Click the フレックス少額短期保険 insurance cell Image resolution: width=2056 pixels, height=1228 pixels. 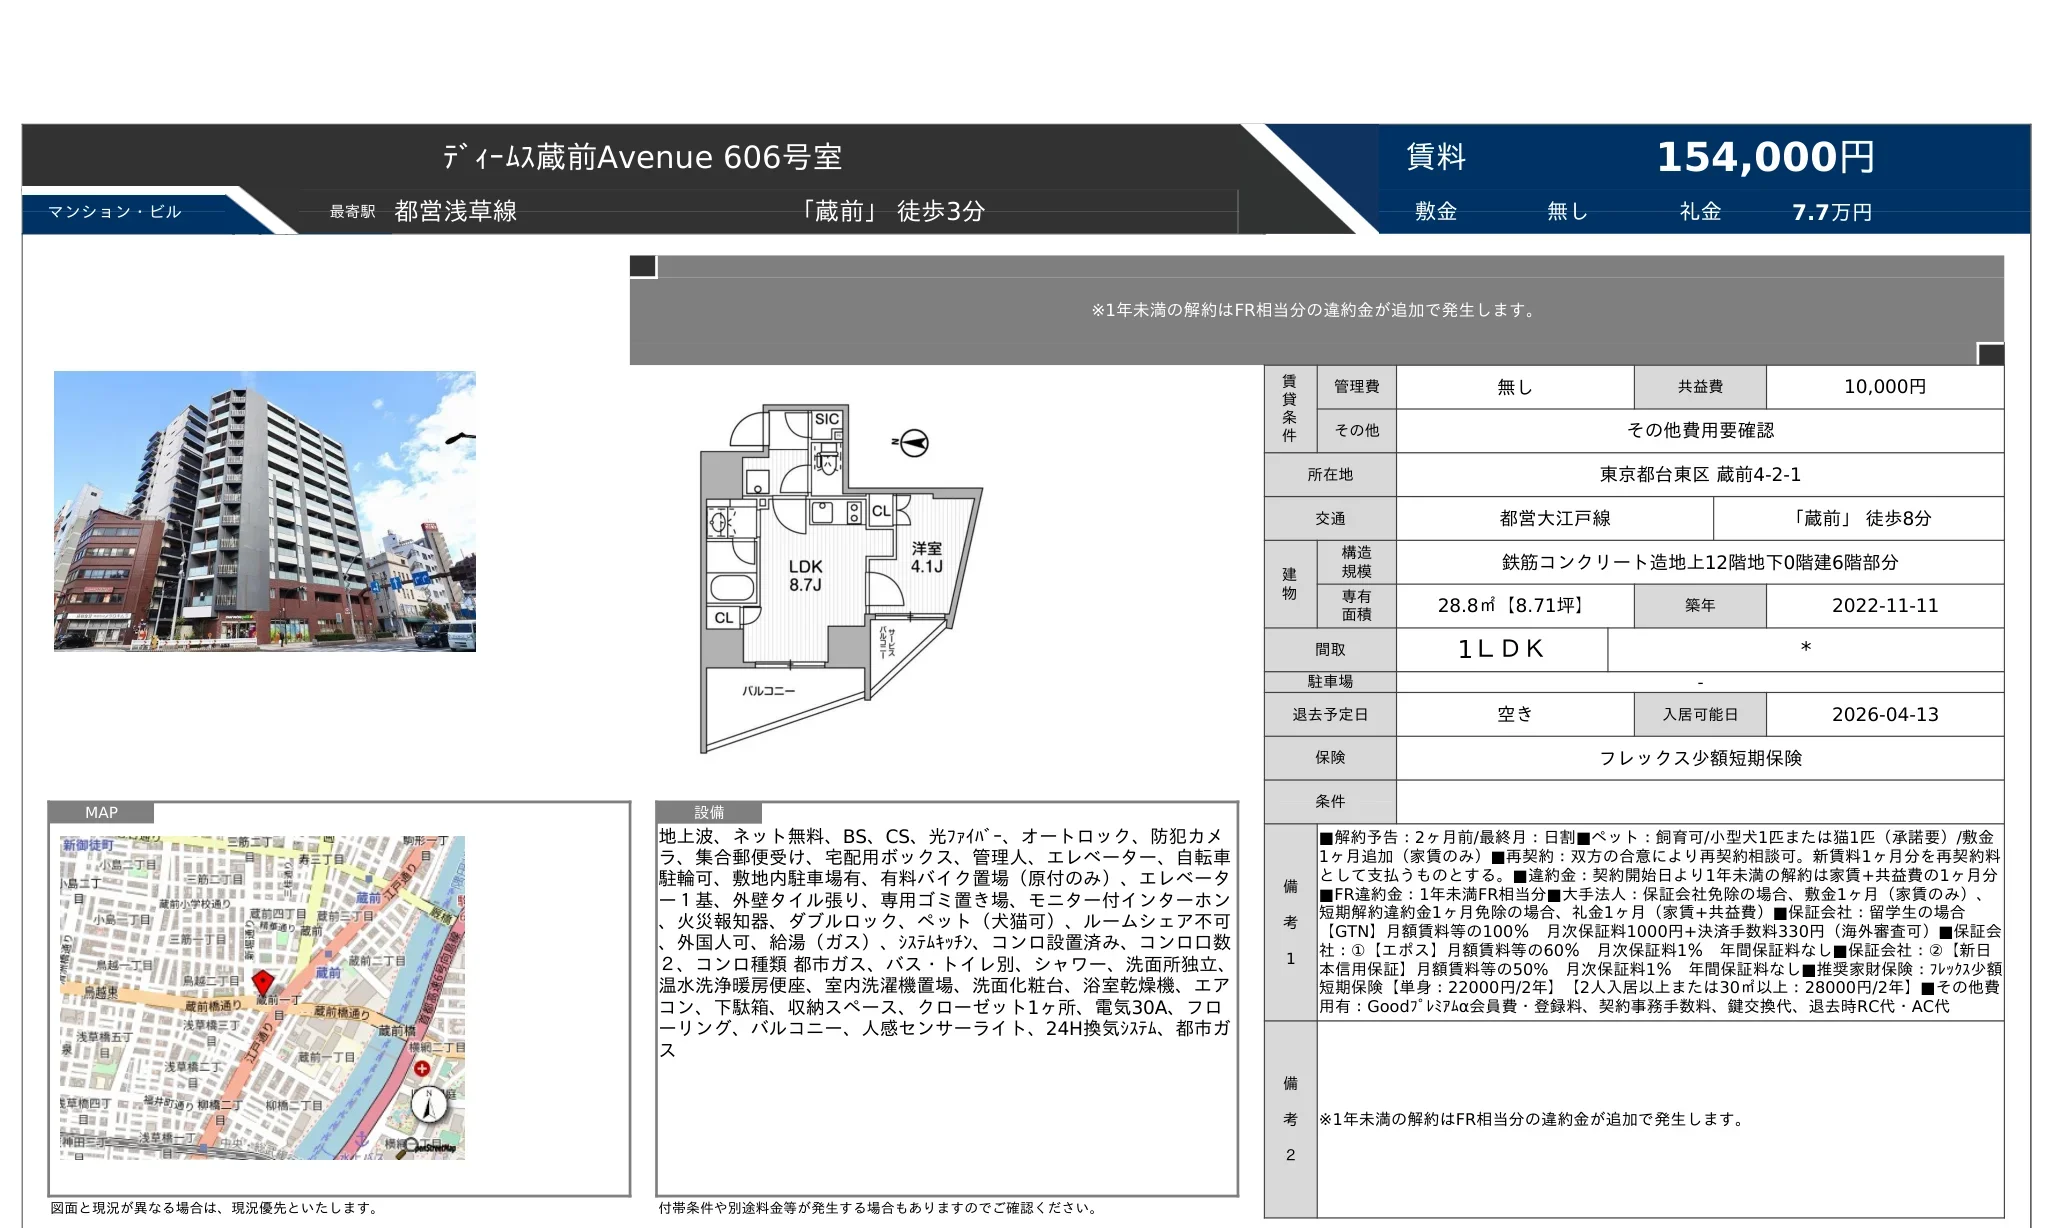pos(1699,758)
